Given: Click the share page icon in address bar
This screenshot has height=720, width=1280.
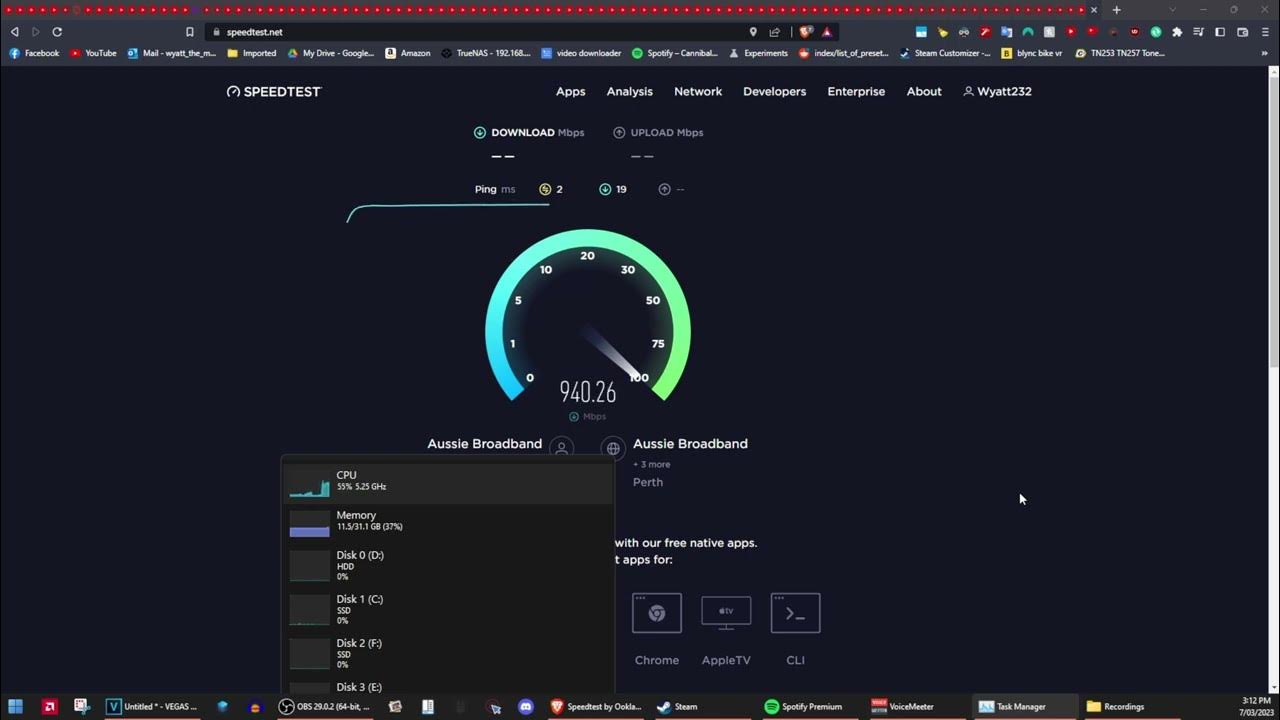Looking at the screenshot, I should pos(774,32).
